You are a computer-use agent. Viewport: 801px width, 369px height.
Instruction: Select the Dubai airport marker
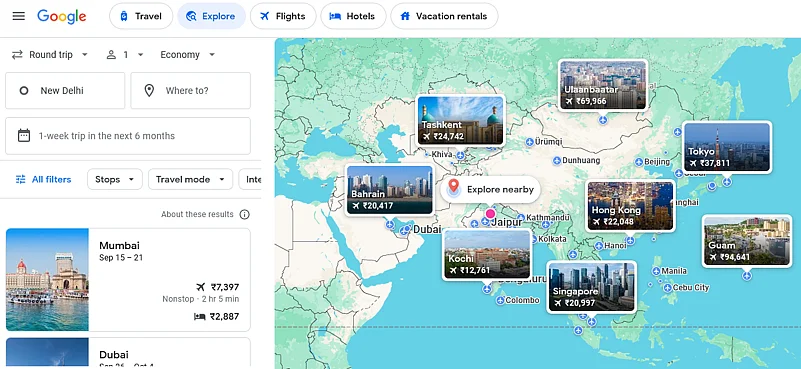click(405, 230)
